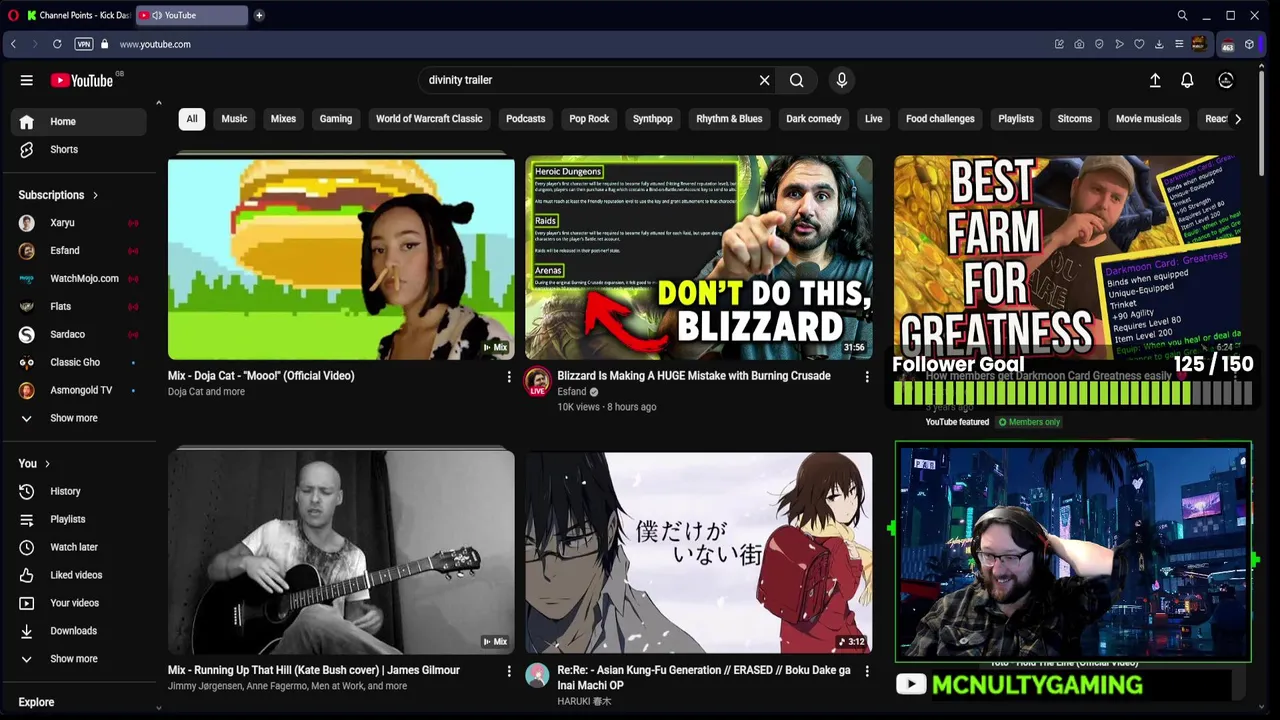Open the ad blocker shield icon
The width and height of the screenshot is (1280, 720).
[x=1099, y=44]
